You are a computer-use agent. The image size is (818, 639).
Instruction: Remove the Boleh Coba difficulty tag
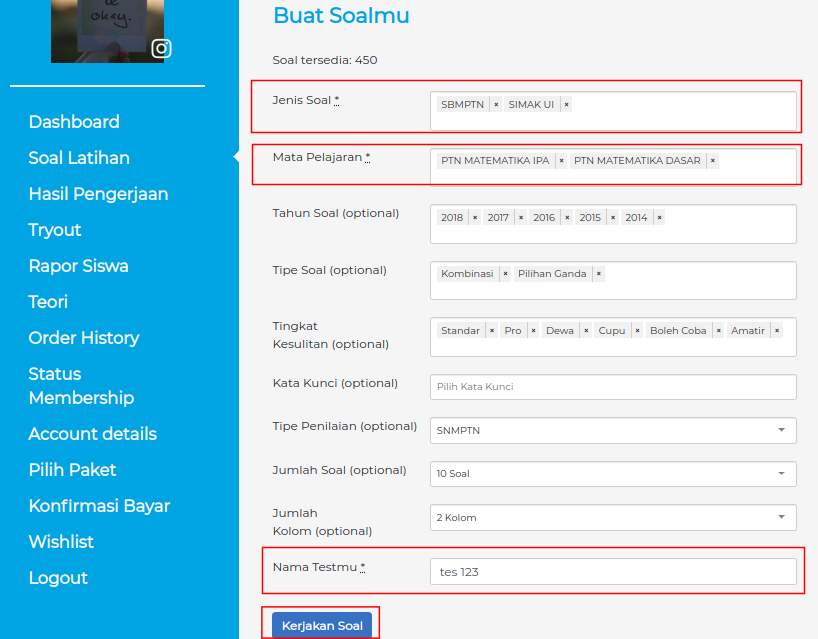[x=719, y=331]
